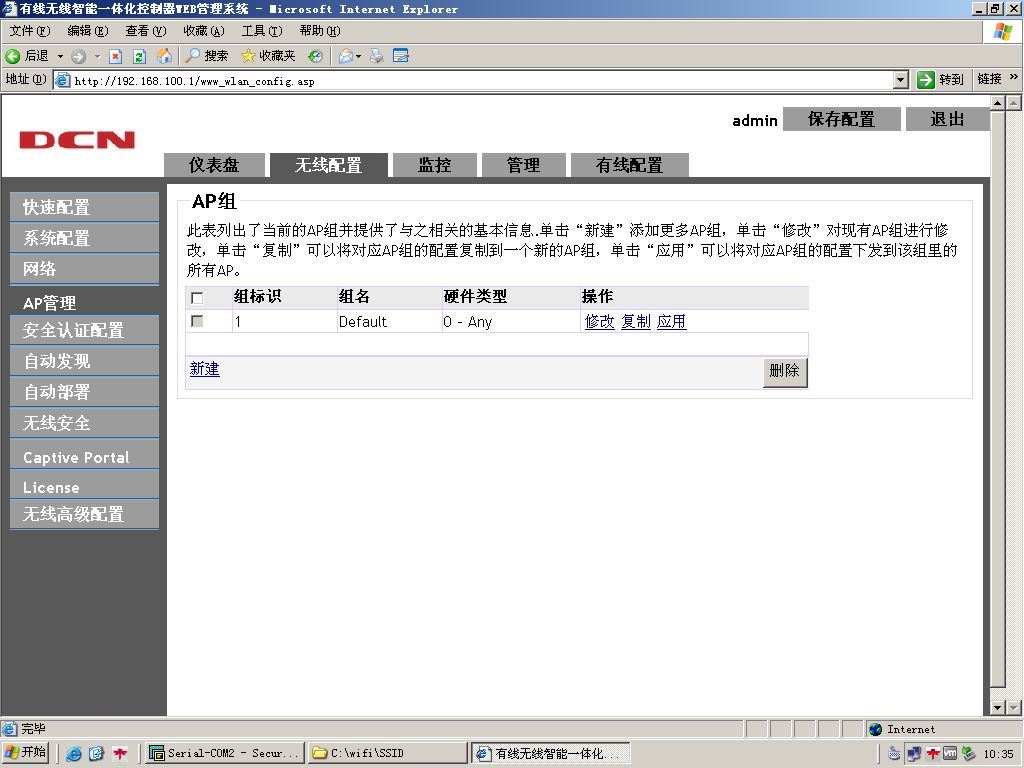1024x768 pixels.
Task: Click the 修改 link for Default group
Action: pyautogui.click(x=600, y=322)
